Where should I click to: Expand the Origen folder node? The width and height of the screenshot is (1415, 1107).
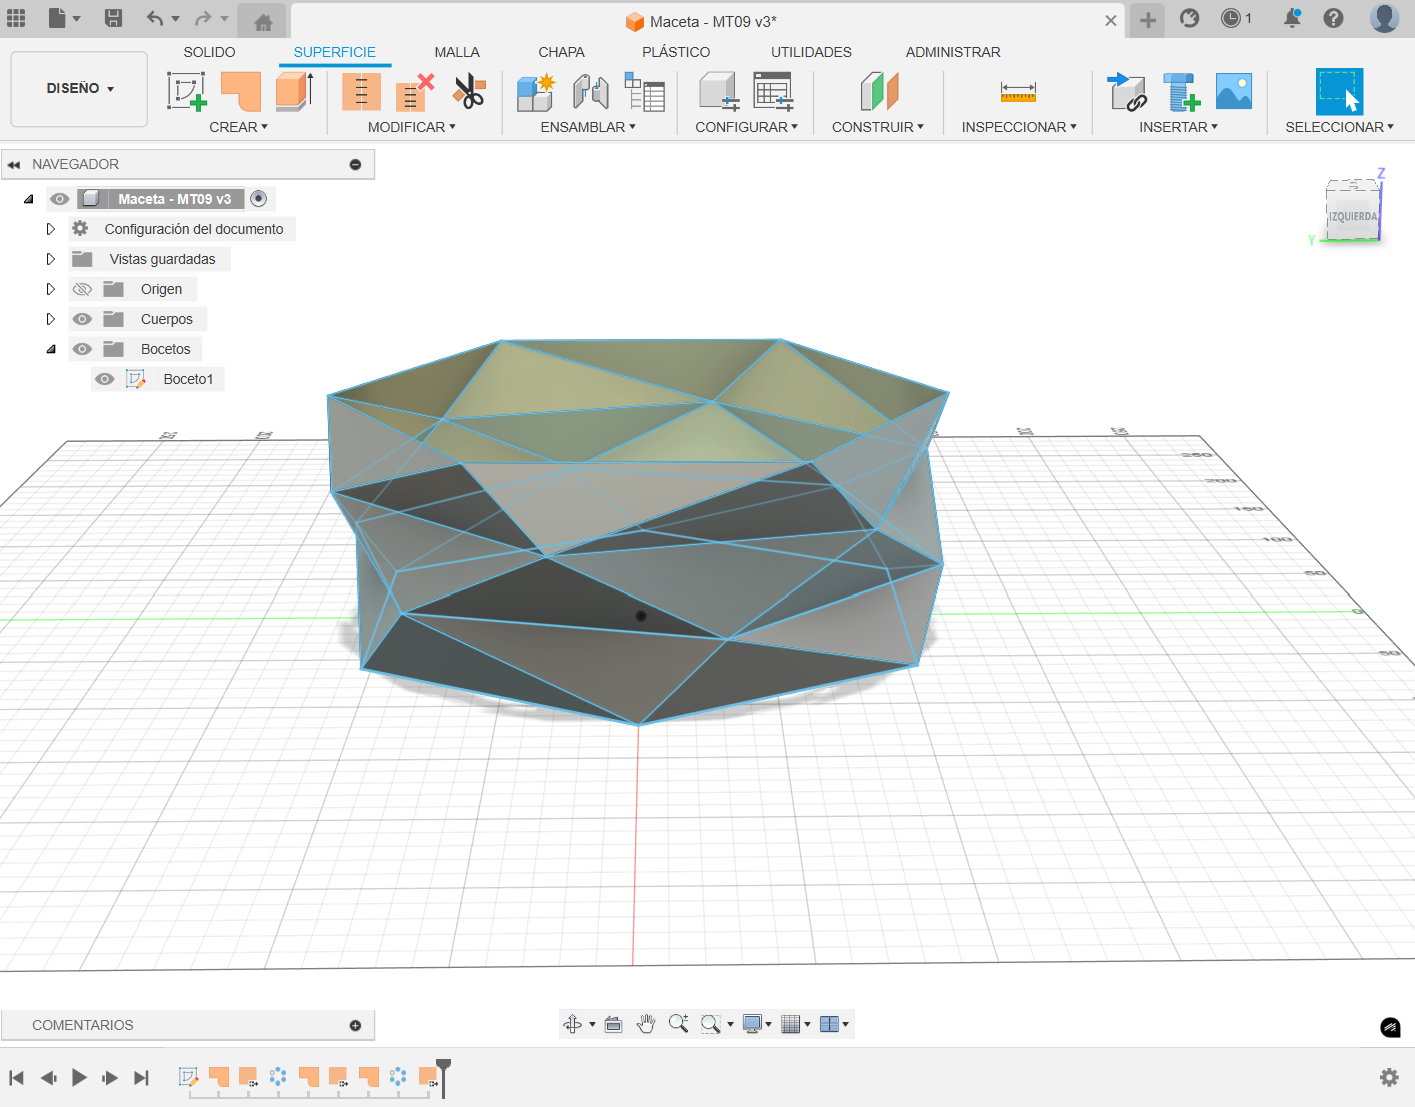pos(51,289)
